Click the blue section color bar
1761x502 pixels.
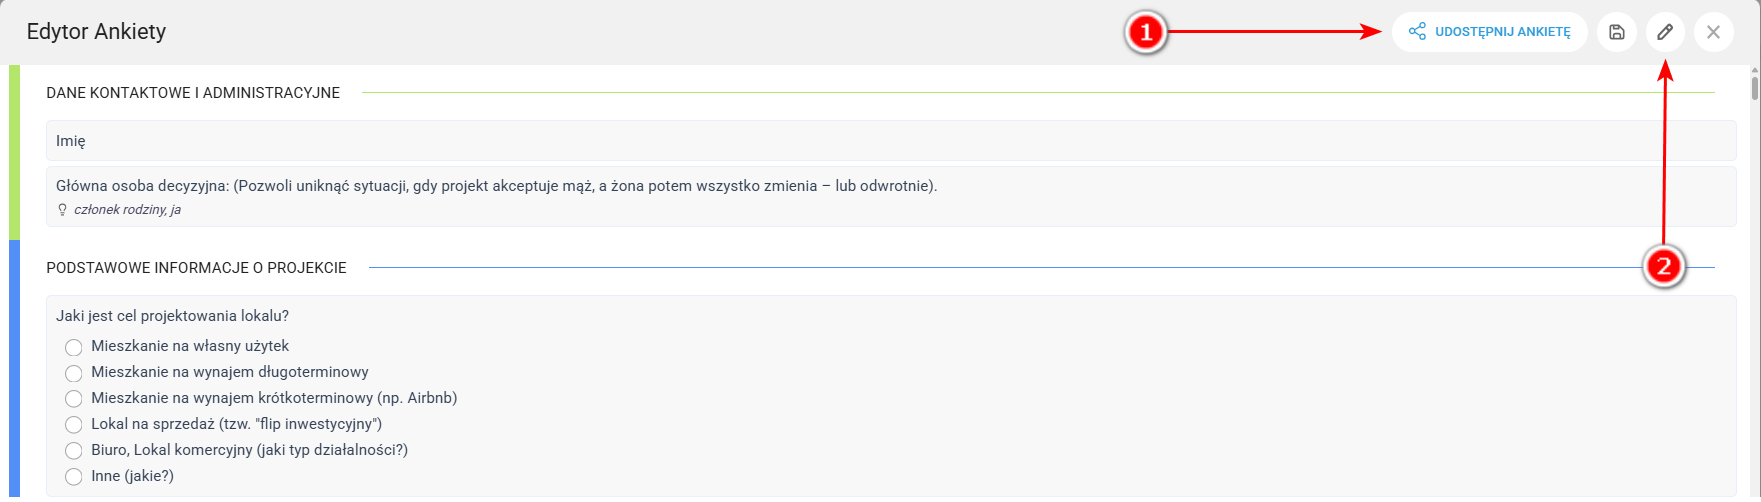click(14, 368)
